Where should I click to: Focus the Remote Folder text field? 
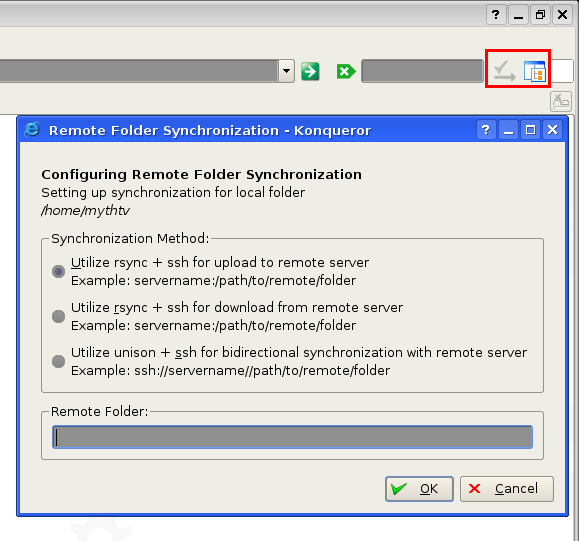coord(292,437)
